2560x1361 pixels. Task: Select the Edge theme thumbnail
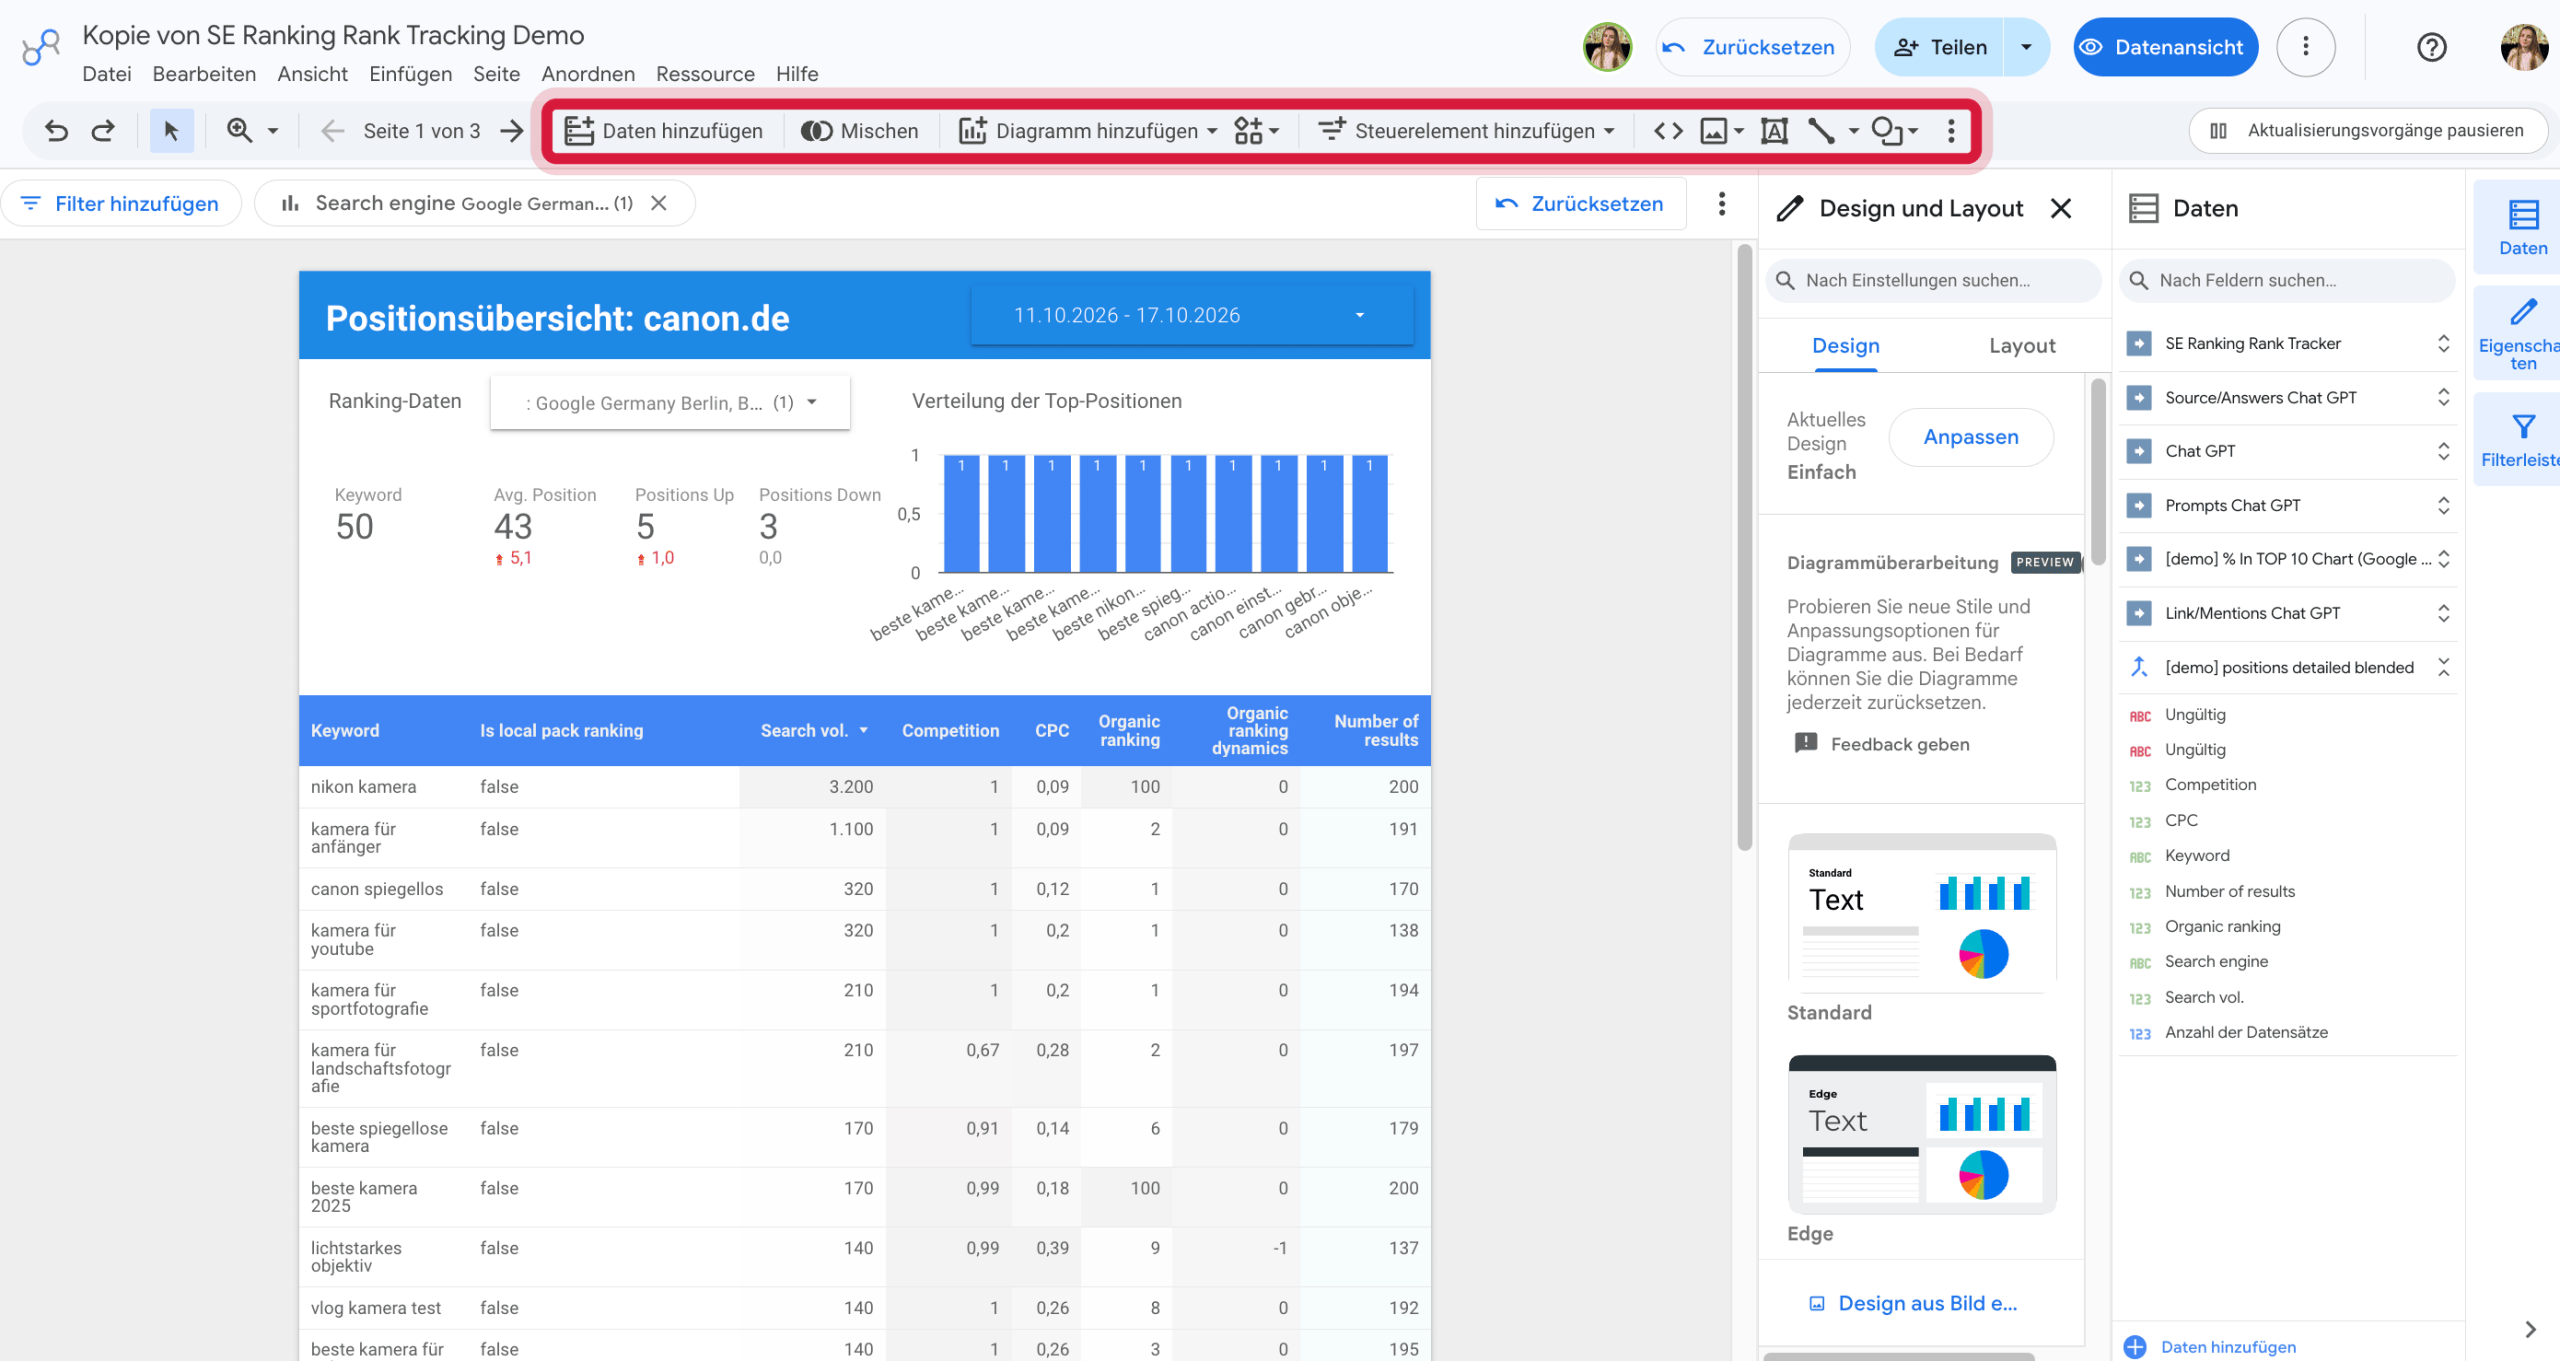1922,1134
